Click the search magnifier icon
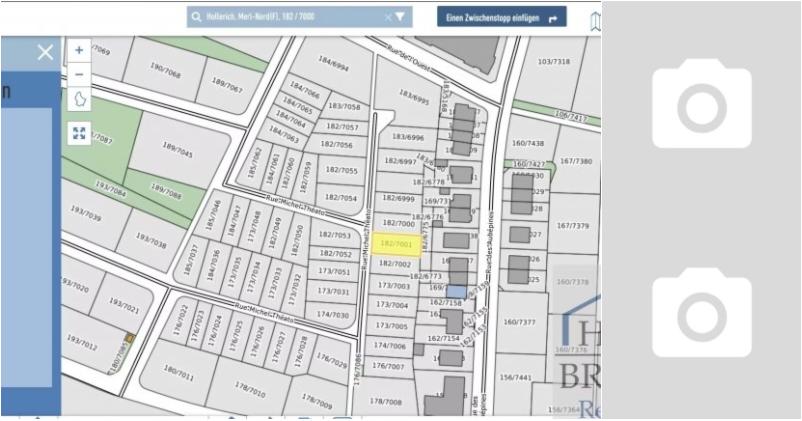Screen dimensions: 802x421 (196, 17)
